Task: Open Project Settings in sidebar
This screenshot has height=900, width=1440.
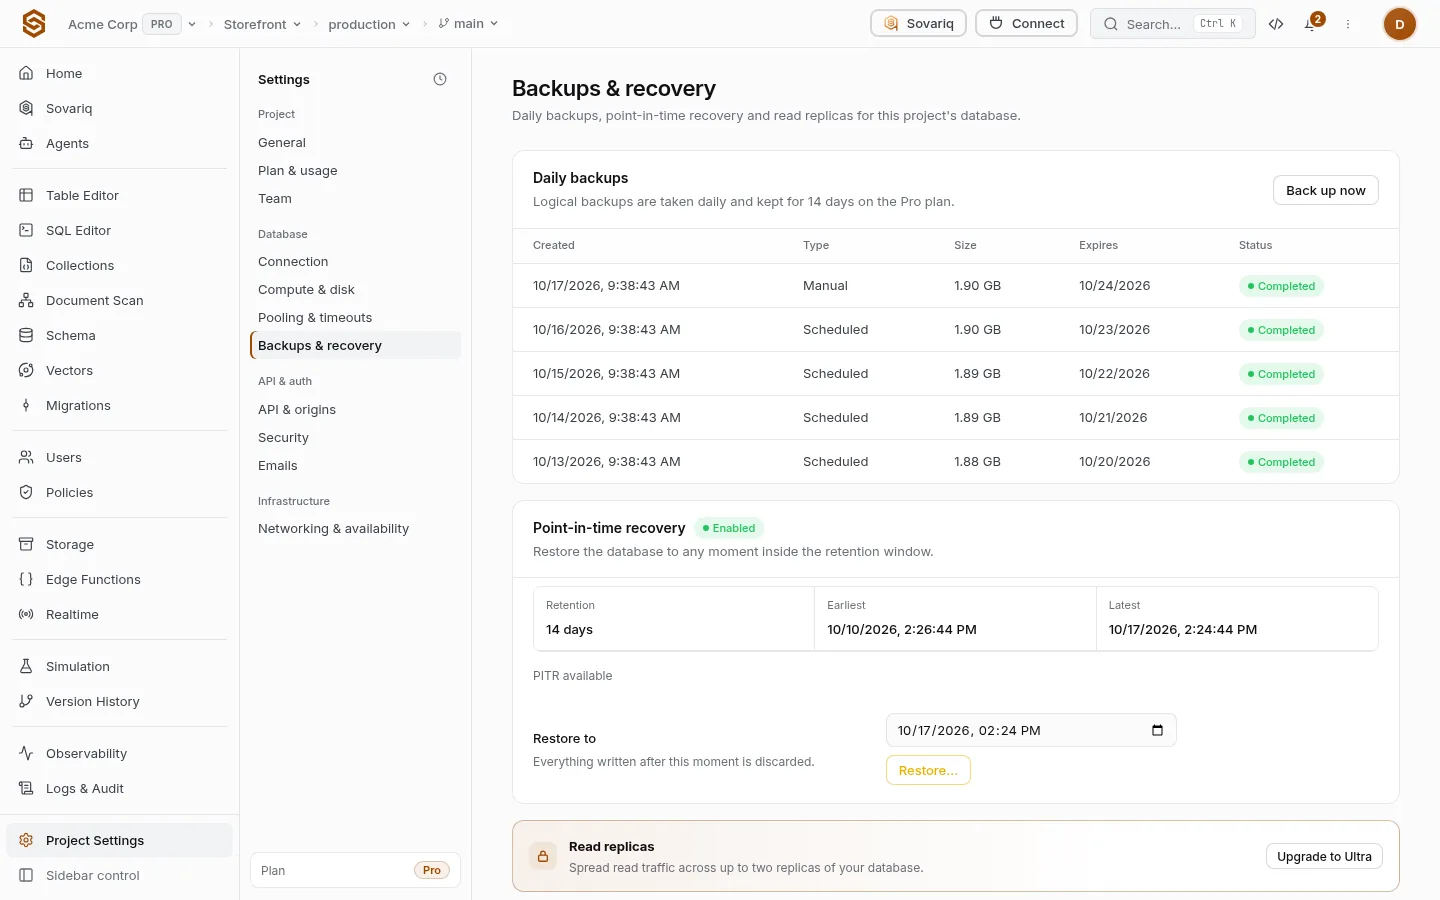Action: tap(120, 840)
